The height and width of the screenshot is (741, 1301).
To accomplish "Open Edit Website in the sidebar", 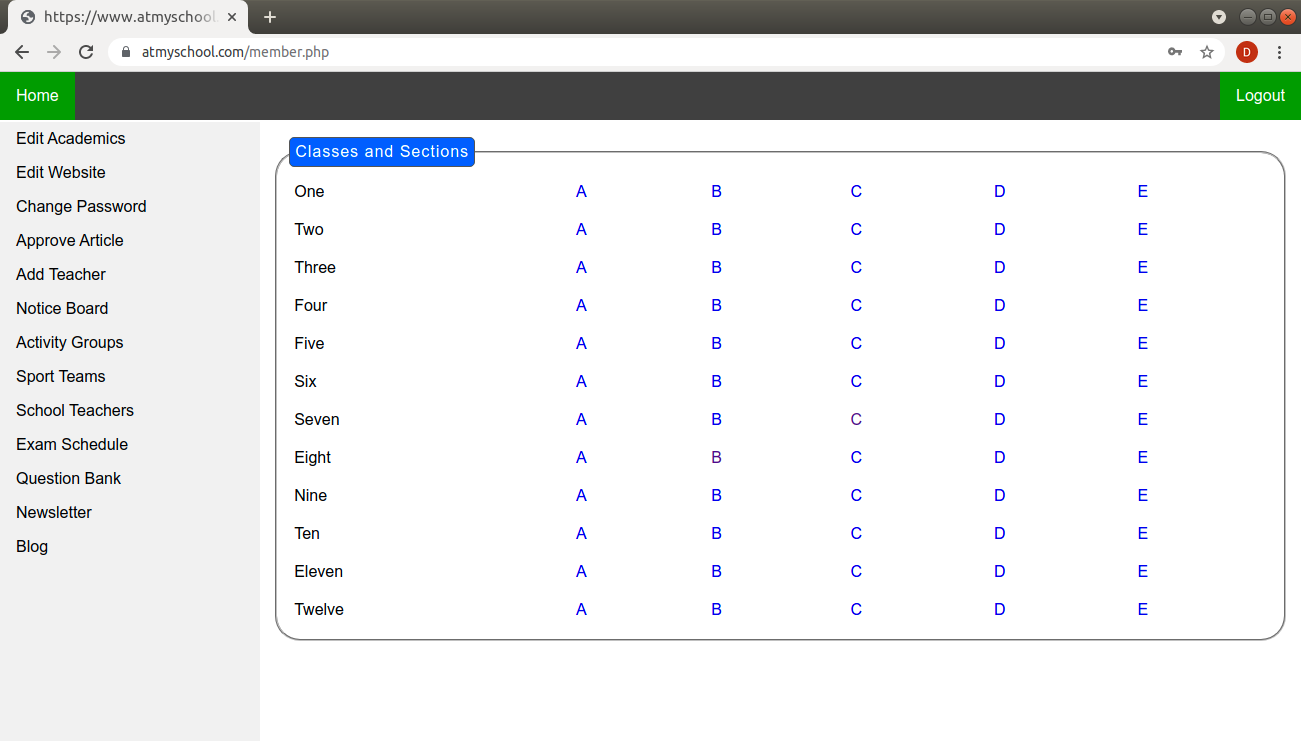I will tap(61, 173).
